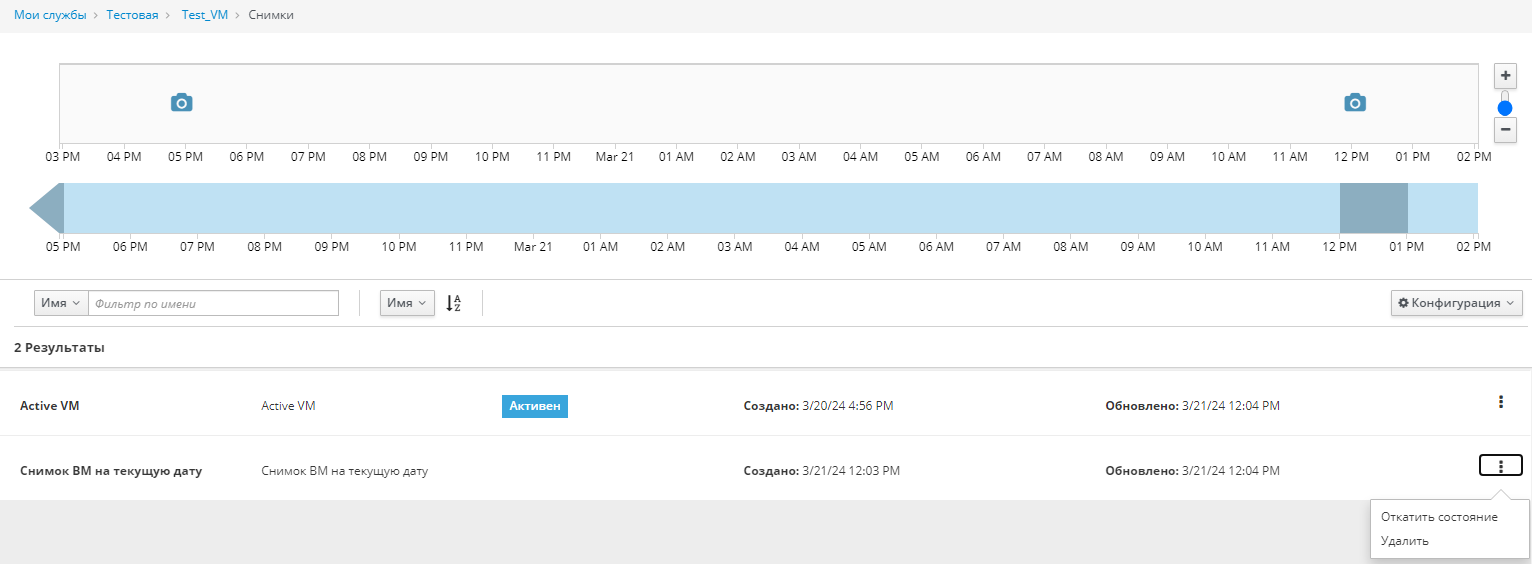This screenshot has width=1532, height=564.
Task: Open the Тестовая breadcrumb link
Action: (x=132, y=16)
